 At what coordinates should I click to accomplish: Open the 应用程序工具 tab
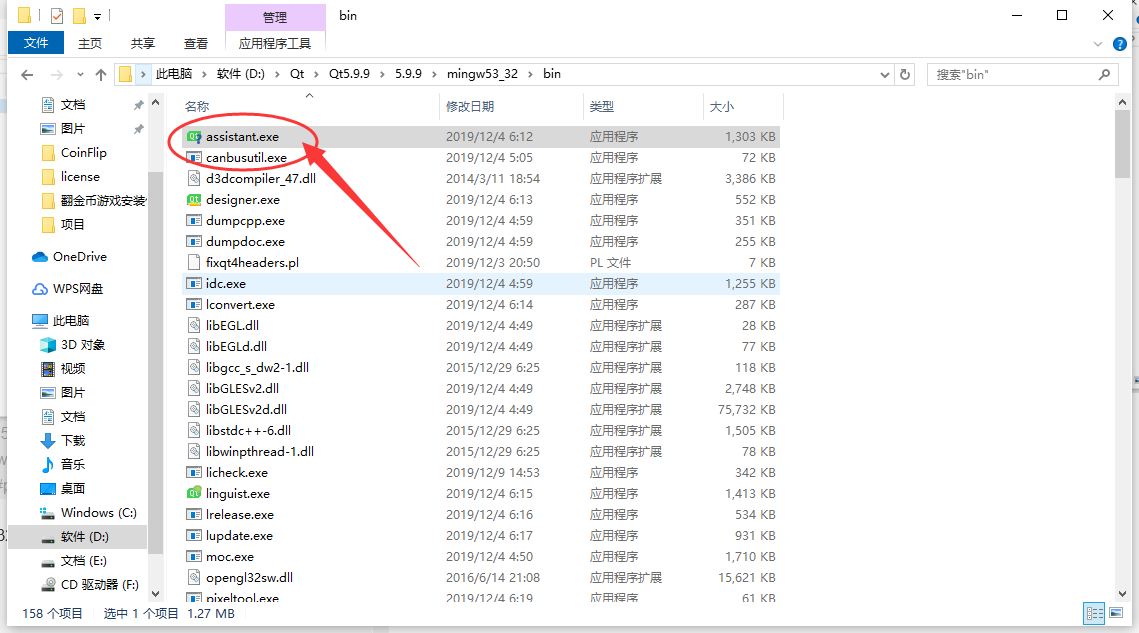coord(275,44)
